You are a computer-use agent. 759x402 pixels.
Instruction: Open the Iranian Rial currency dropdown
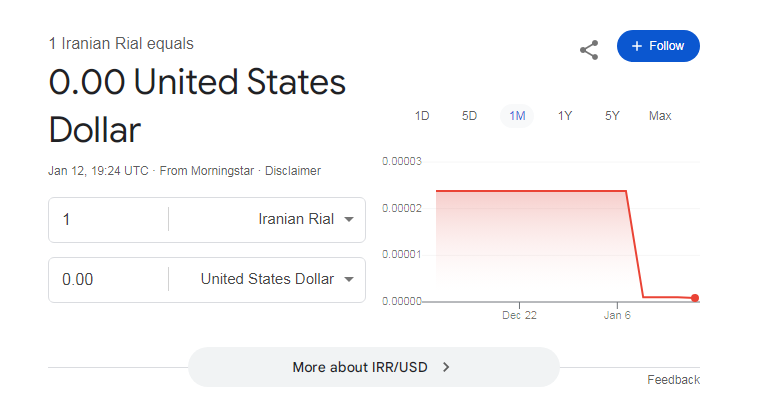[306, 220]
